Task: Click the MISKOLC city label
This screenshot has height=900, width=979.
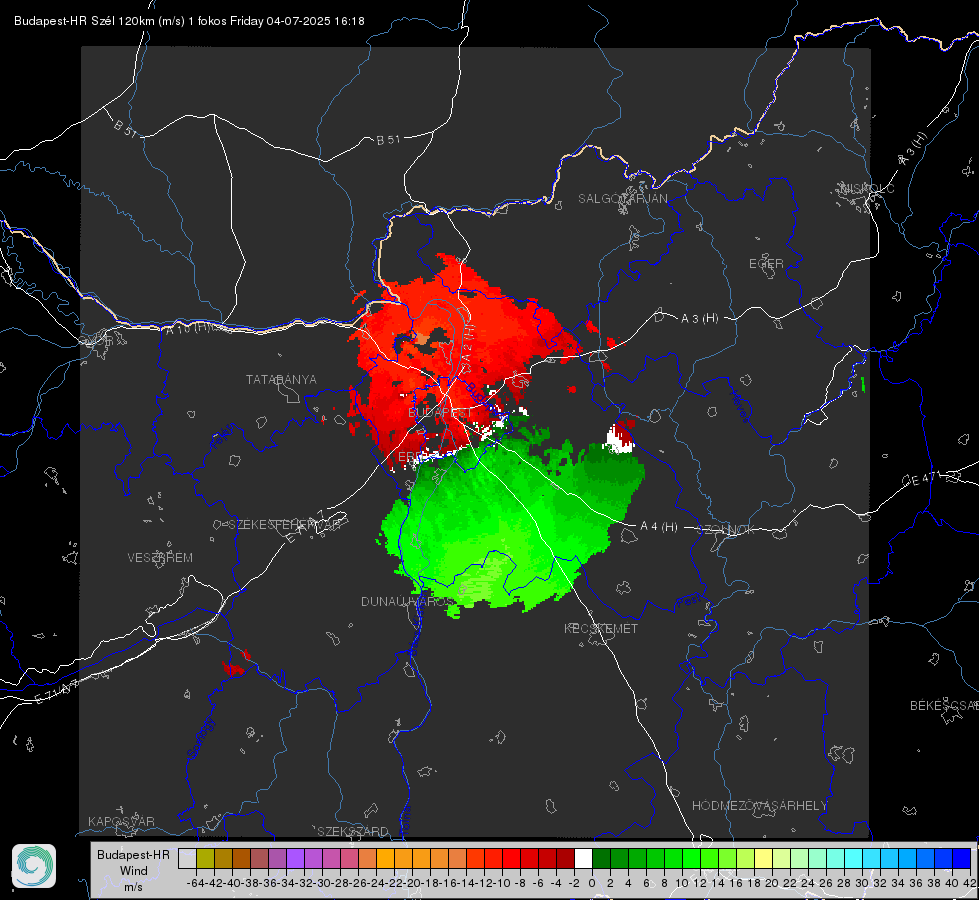Action: tap(867, 188)
